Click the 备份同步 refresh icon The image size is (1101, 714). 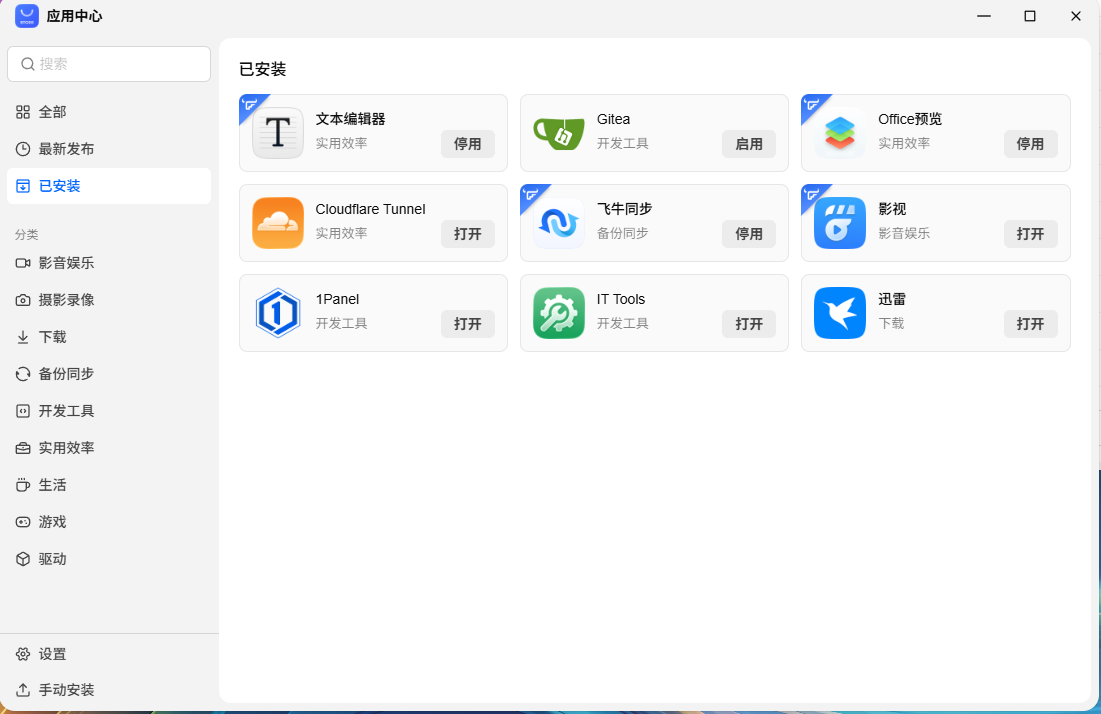coord(23,374)
